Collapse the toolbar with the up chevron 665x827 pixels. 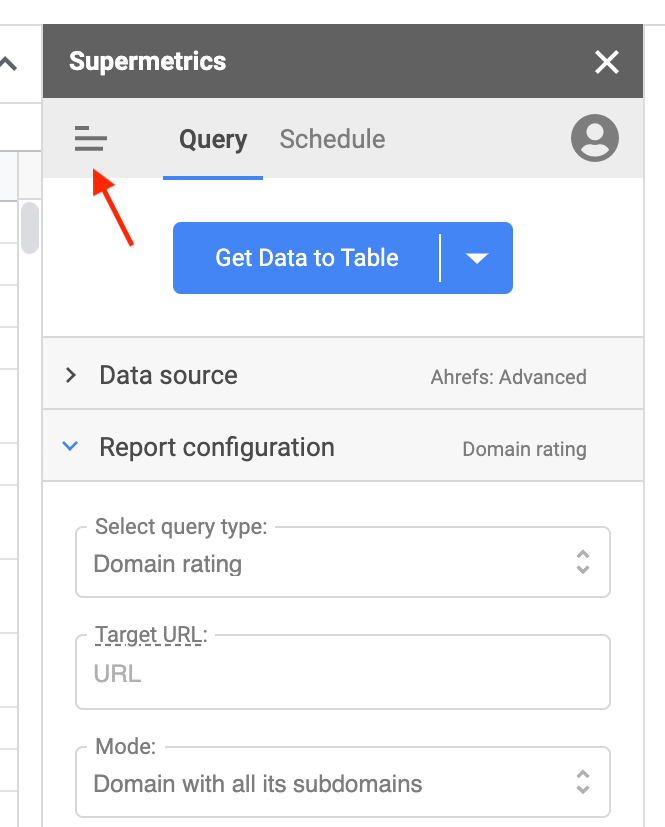tap(8, 64)
